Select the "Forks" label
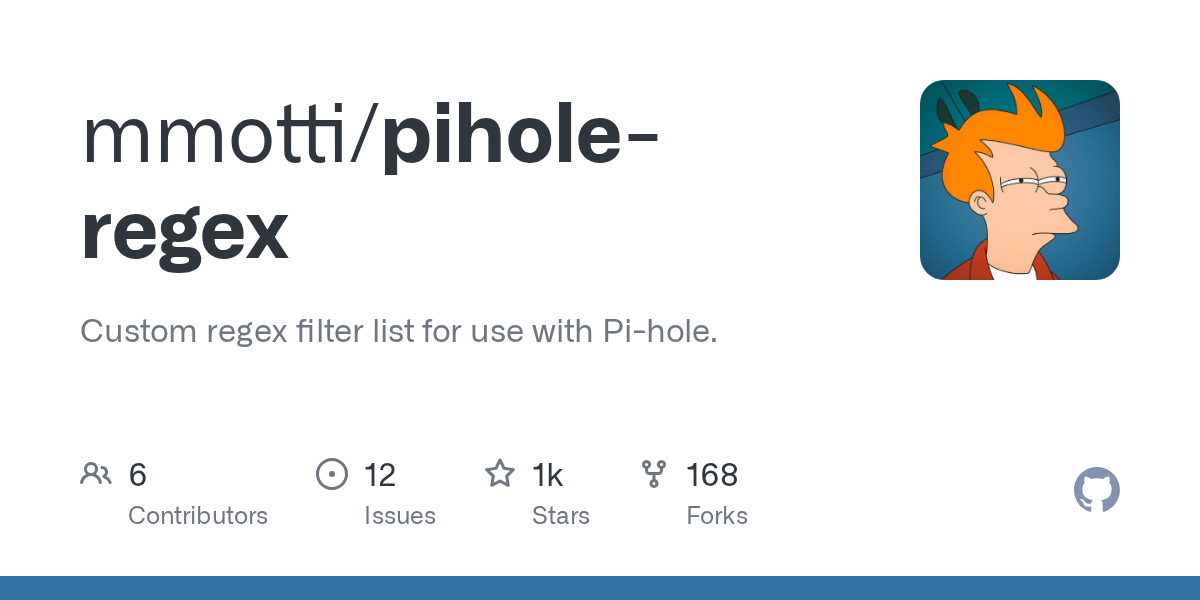Viewport: 1200px width, 600px height. (717, 516)
